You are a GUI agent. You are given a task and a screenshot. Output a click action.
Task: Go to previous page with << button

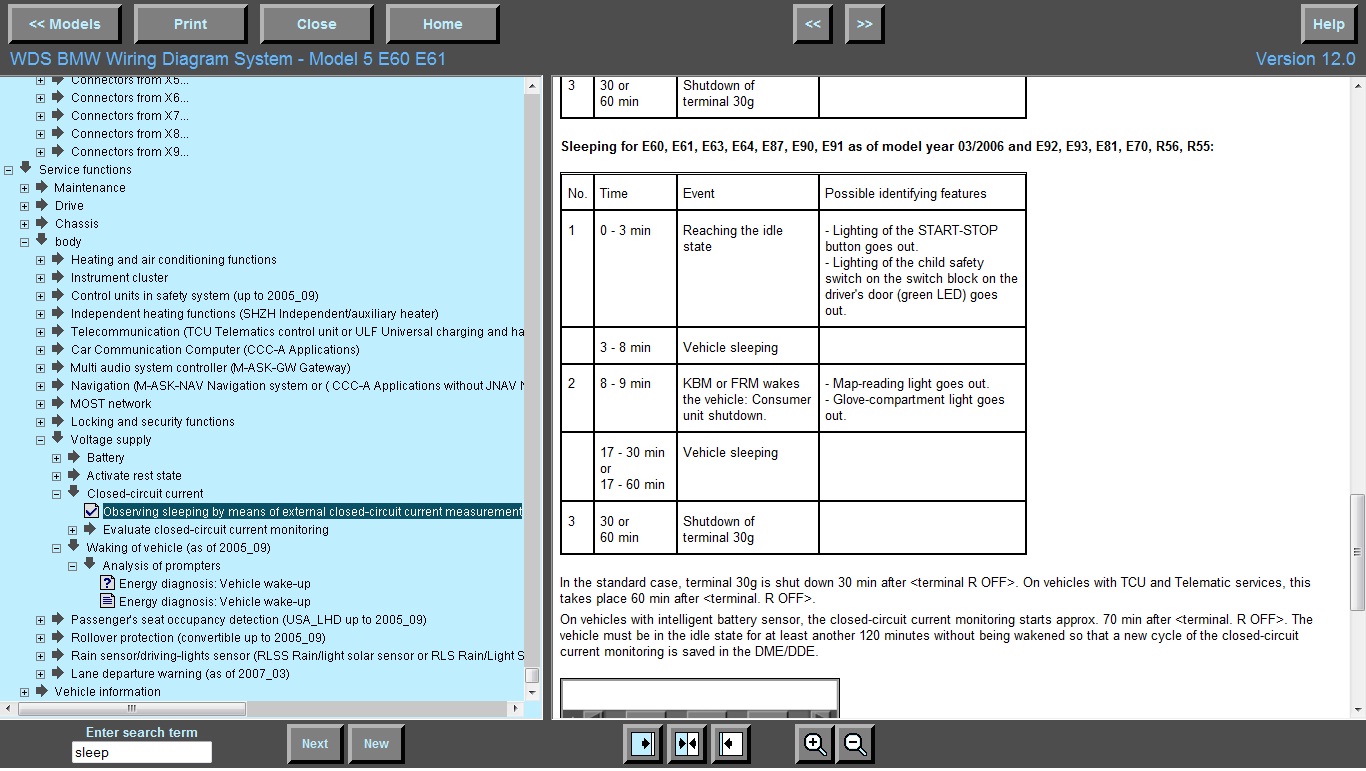point(813,24)
